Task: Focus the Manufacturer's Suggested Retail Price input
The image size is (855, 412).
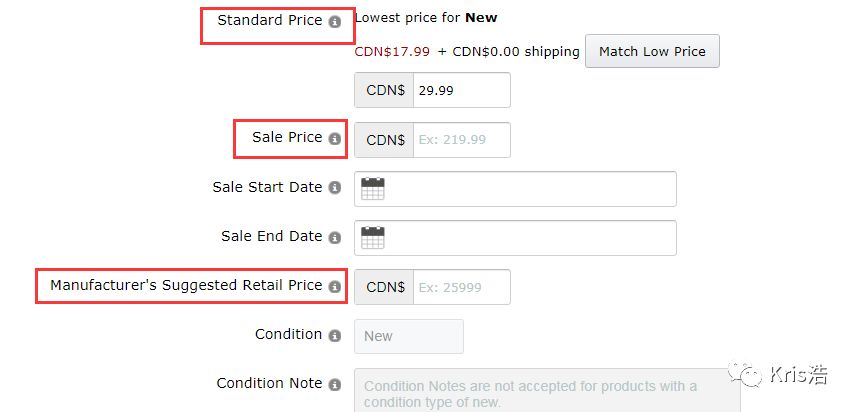Action: pyautogui.click(x=460, y=287)
